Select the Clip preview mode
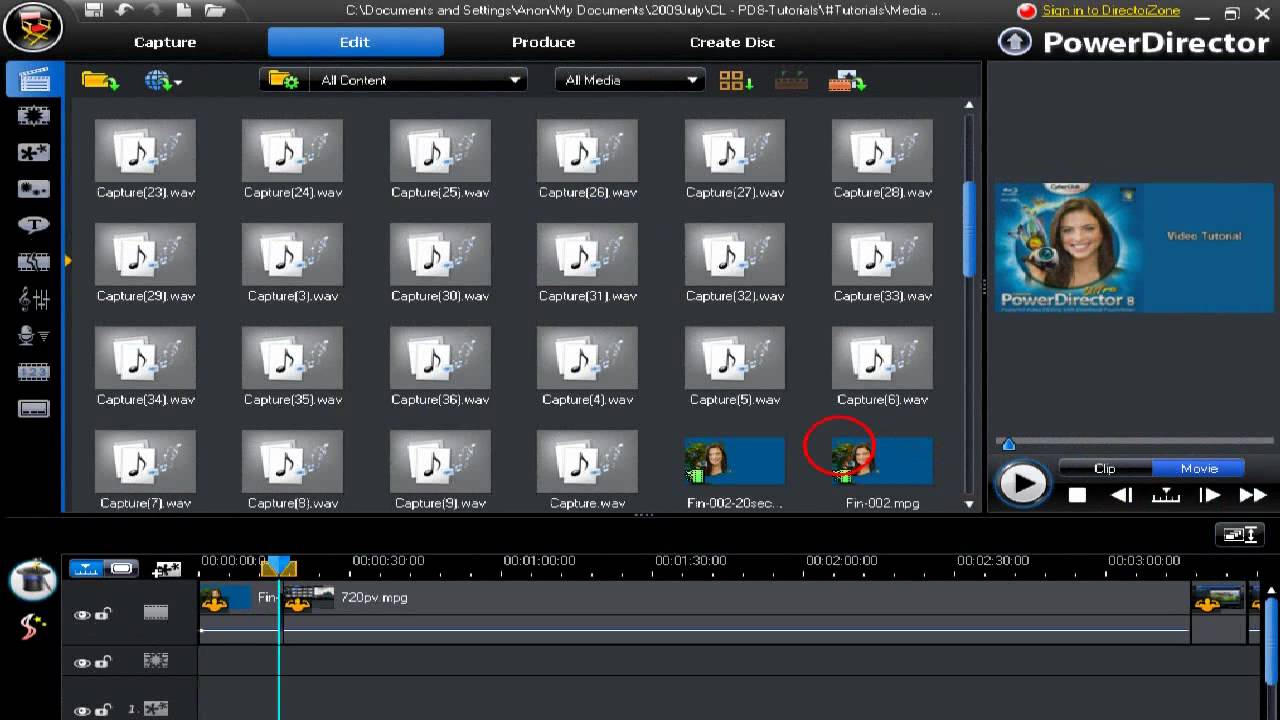This screenshot has height=720, width=1280. 1105,468
